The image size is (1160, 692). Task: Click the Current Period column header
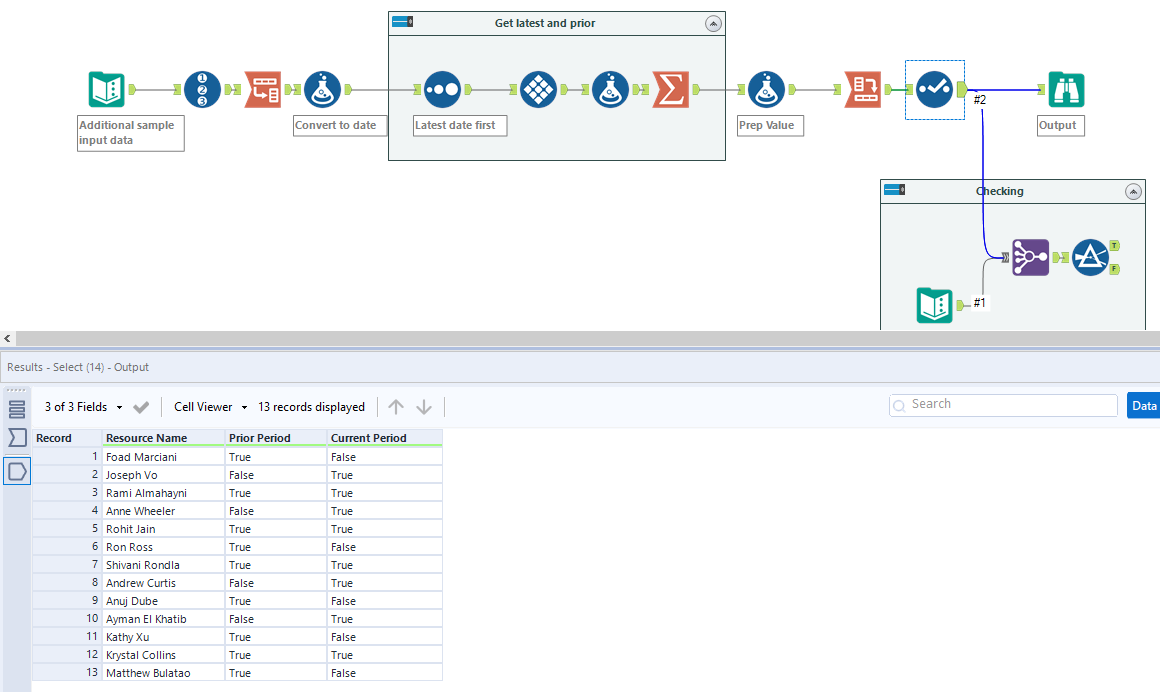point(368,438)
